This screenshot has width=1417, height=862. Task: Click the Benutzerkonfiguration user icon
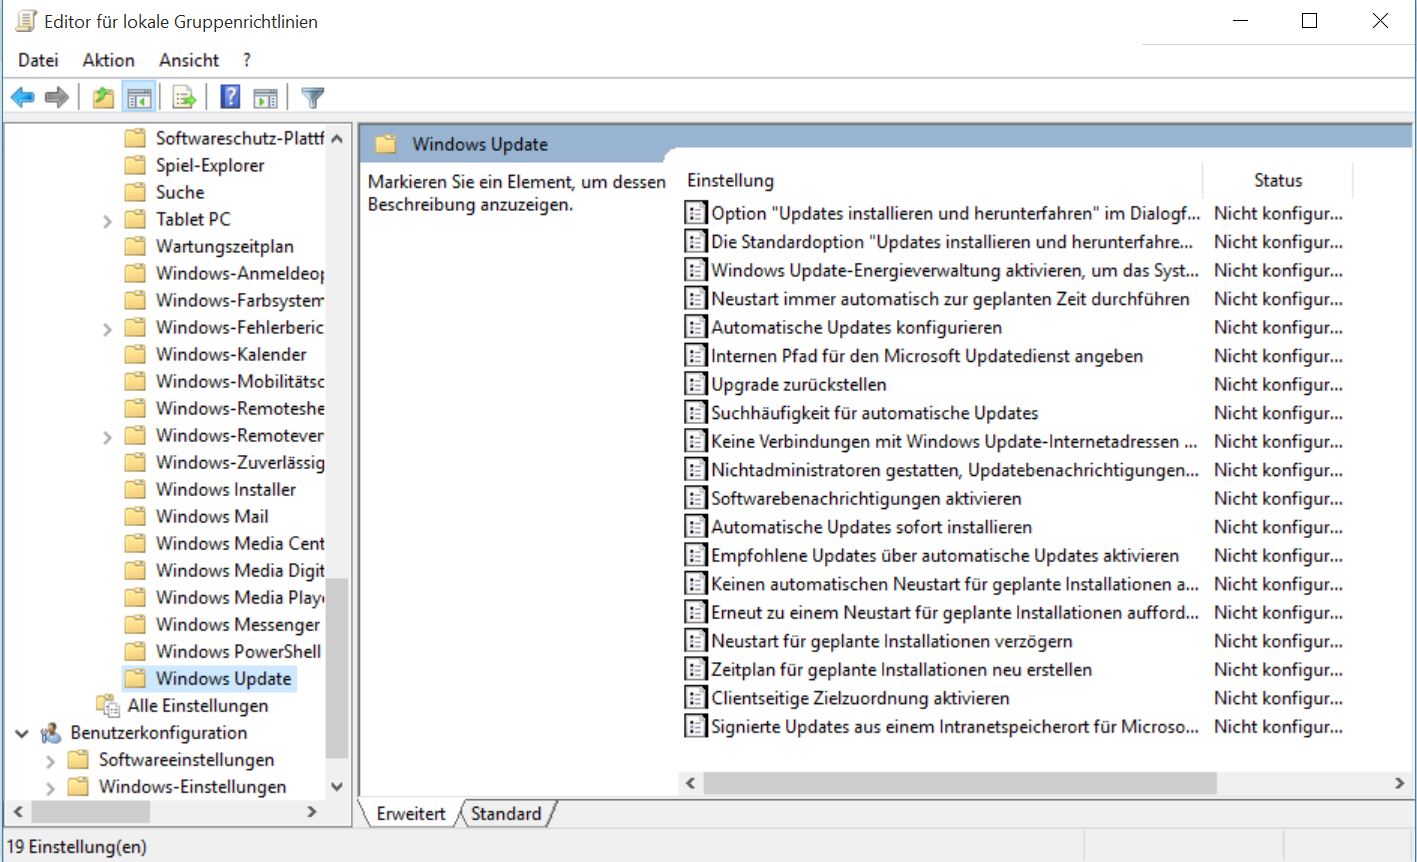pyautogui.click(x=51, y=733)
